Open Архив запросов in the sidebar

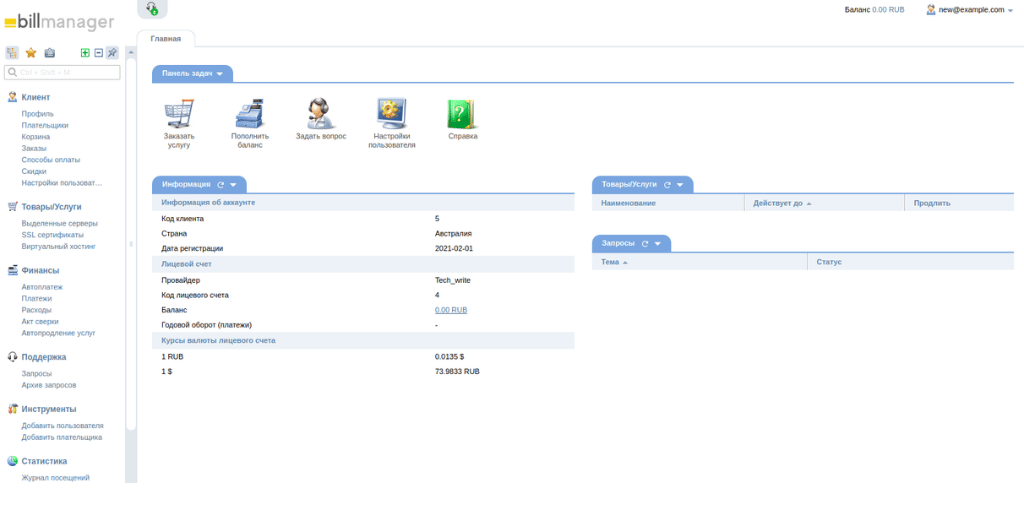(x=49, y=385)
